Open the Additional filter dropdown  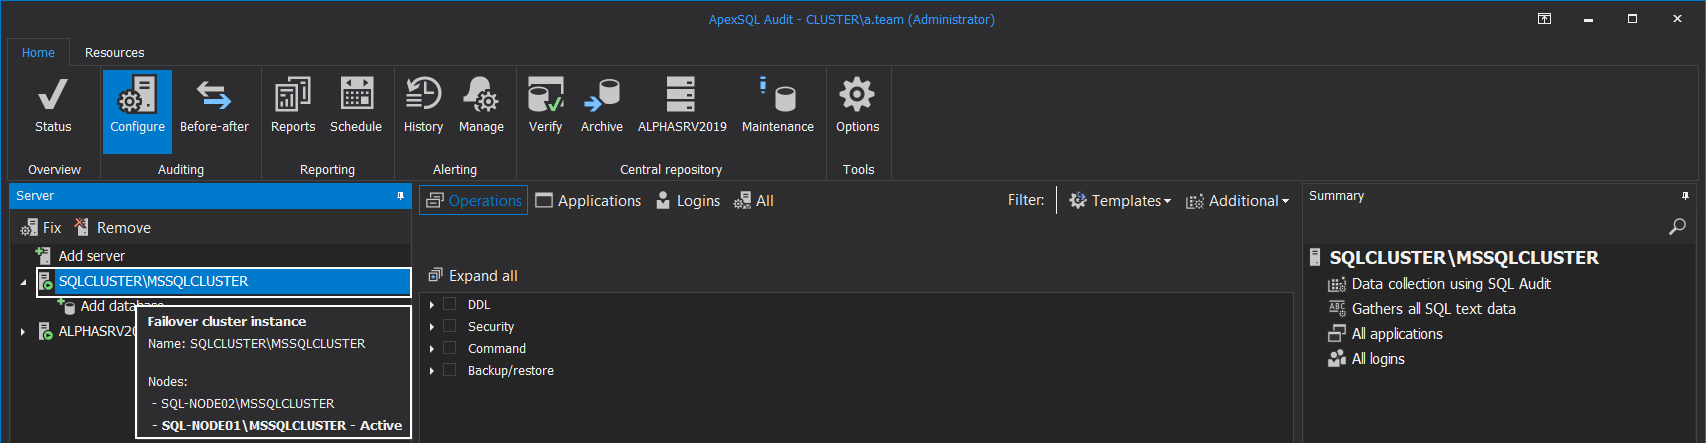click(x=1238, y=200)
